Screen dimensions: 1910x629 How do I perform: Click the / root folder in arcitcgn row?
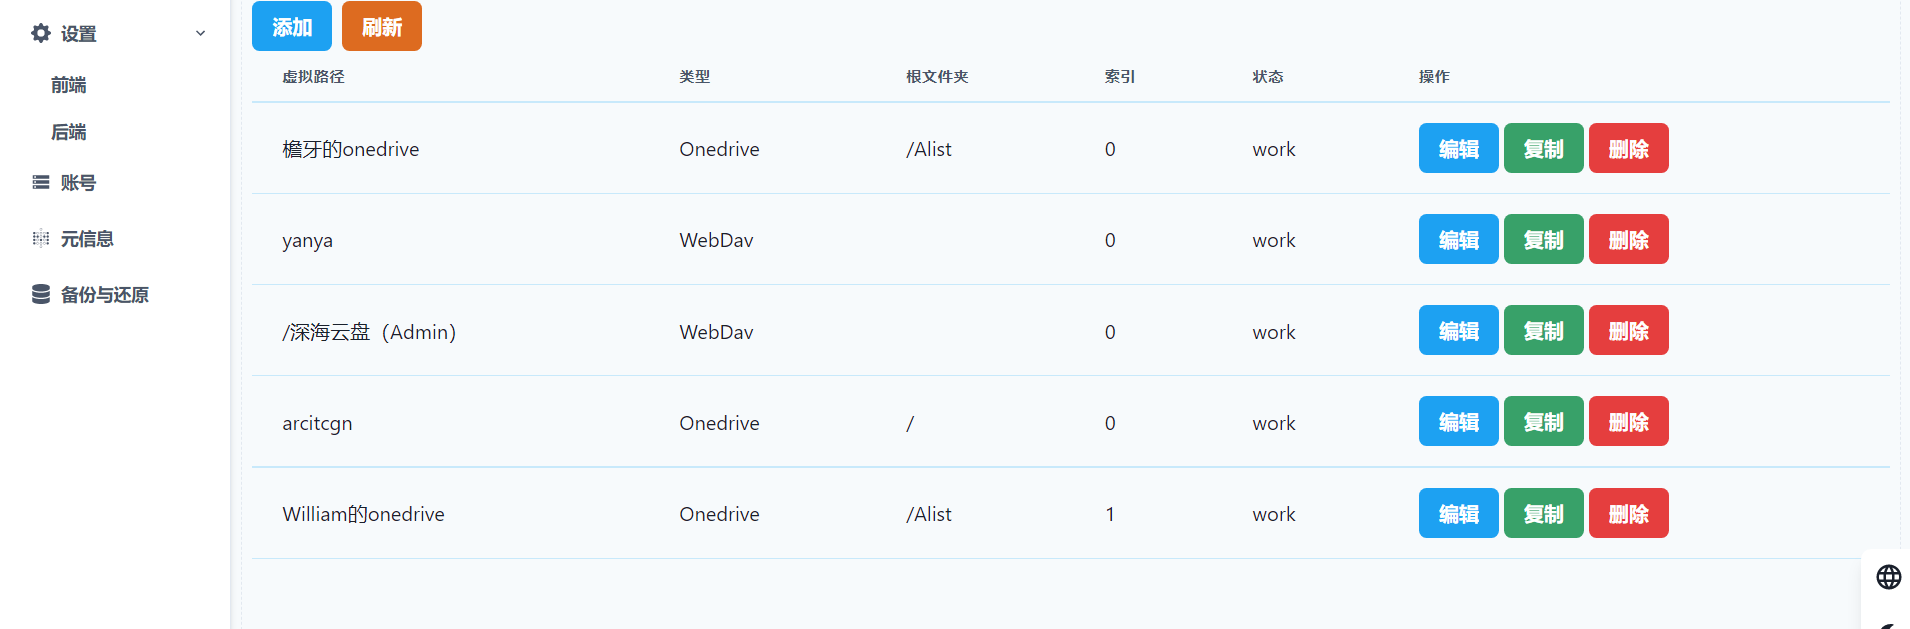click(x=910, y=423)
